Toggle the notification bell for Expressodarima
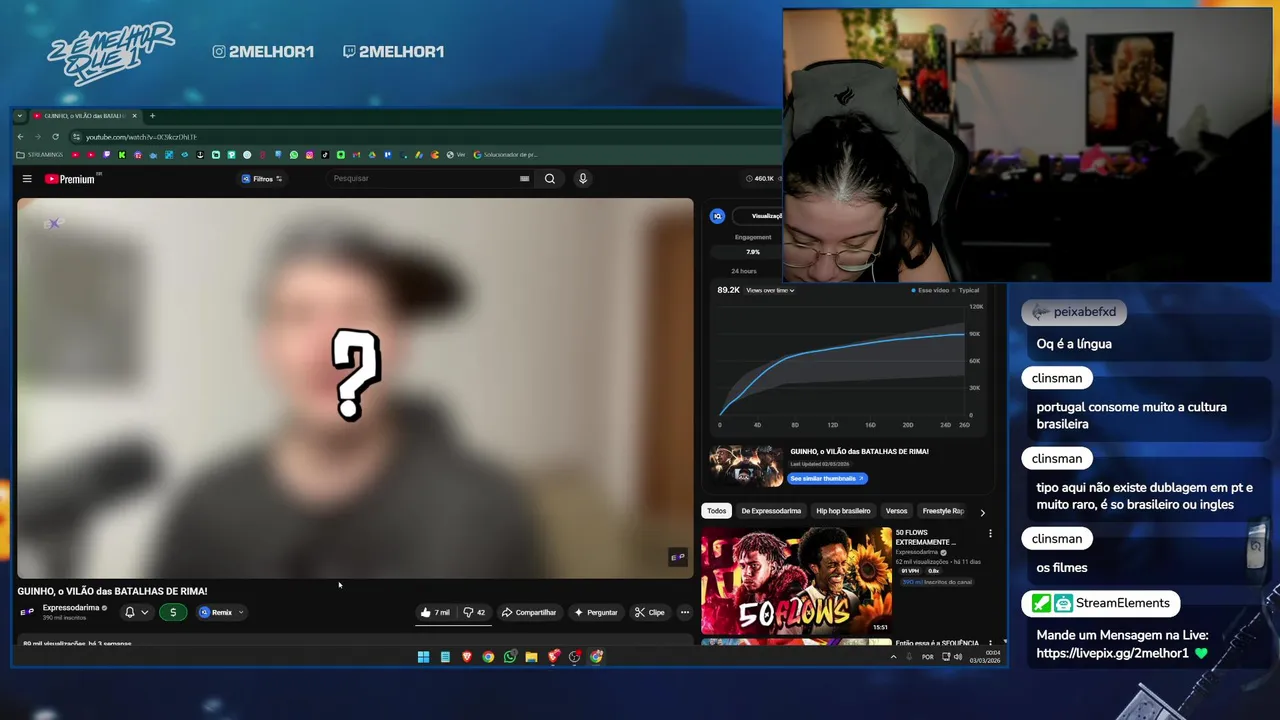 [129, 612]
